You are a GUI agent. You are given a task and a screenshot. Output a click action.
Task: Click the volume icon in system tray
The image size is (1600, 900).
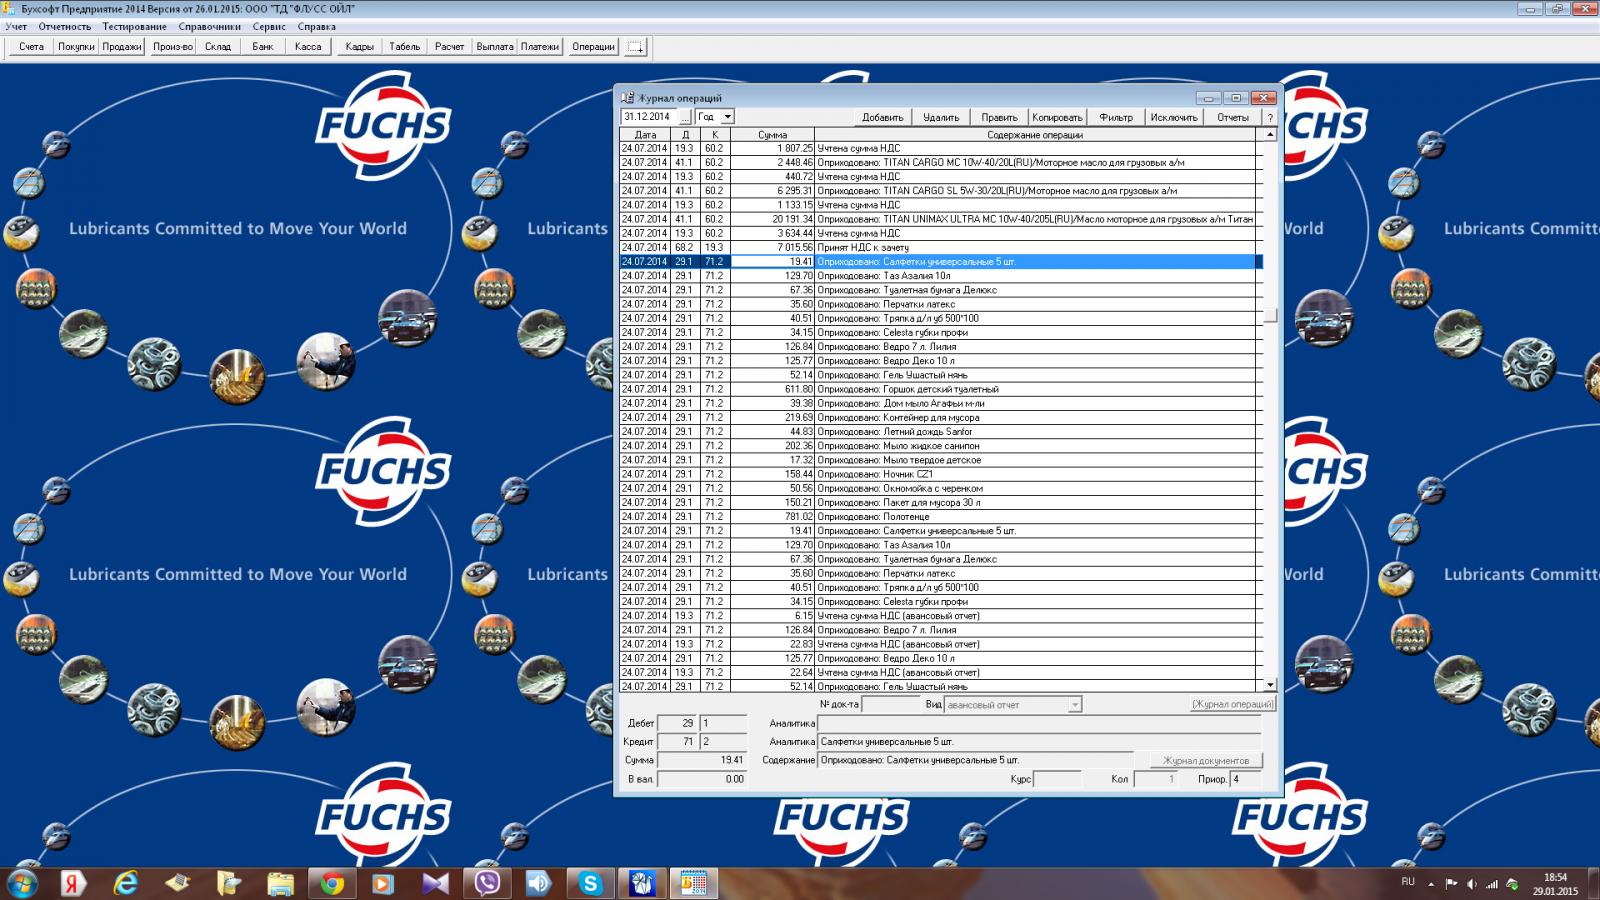1471,884
